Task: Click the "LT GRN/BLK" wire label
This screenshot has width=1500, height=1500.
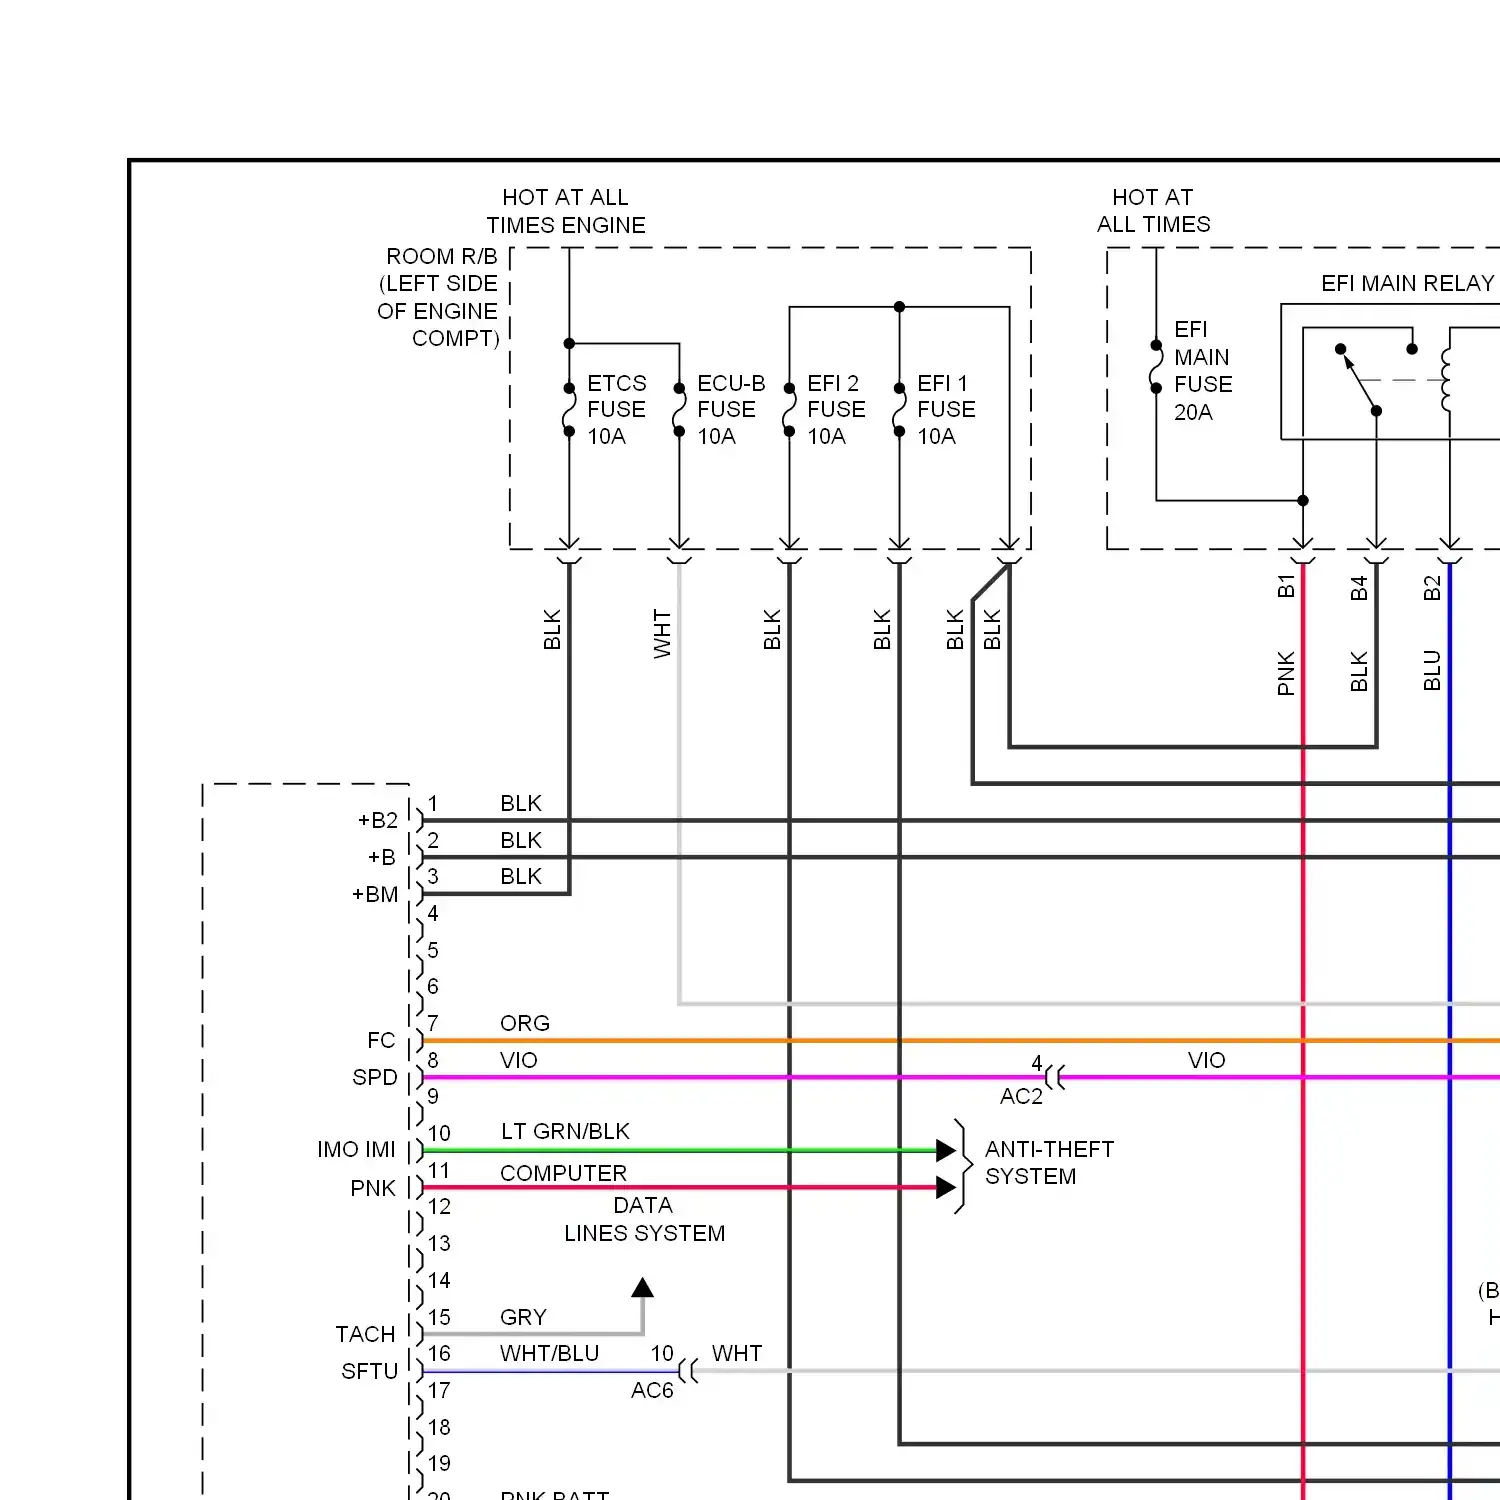Action: click(566, 1131)
